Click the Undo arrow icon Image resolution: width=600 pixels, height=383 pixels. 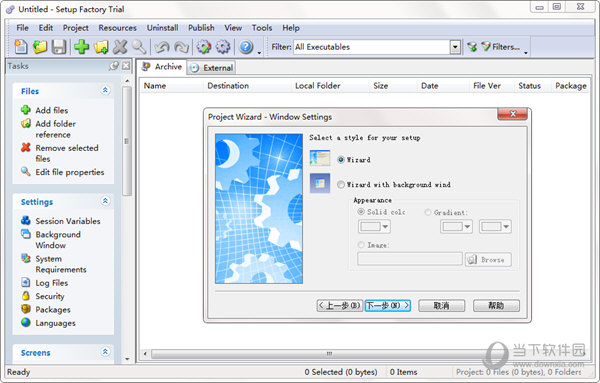(162, 47)
